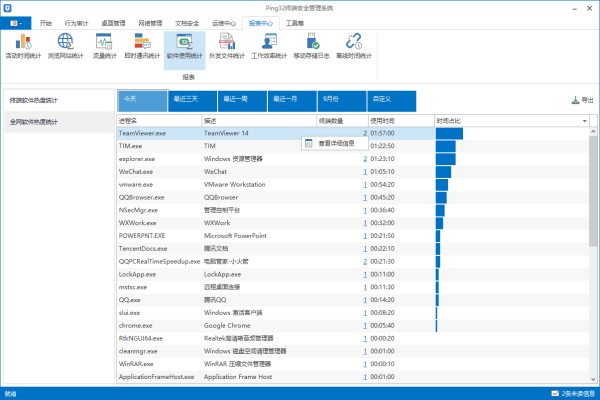This screenshot has height=400, width=600.
Task: Select the NSecMgr.exe process row
Action: tap(352, 210)
